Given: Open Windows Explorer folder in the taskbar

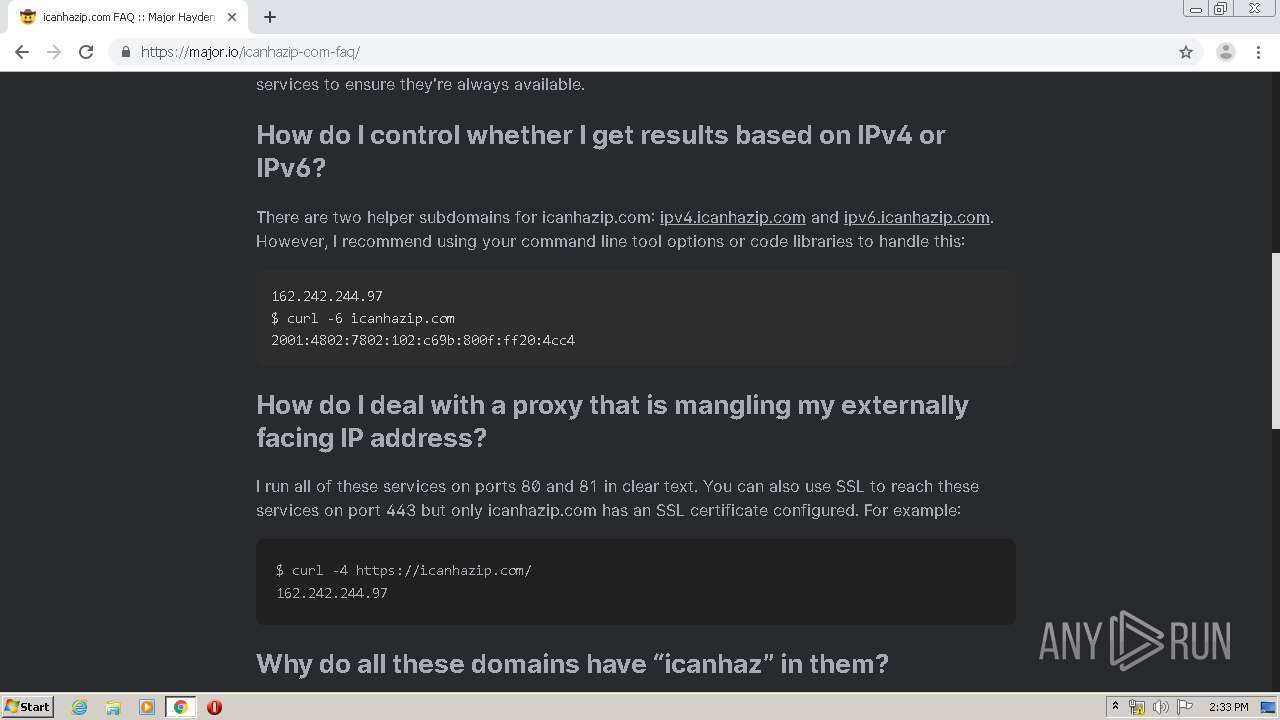Looking at the screenshot, I should click(113, 707).
